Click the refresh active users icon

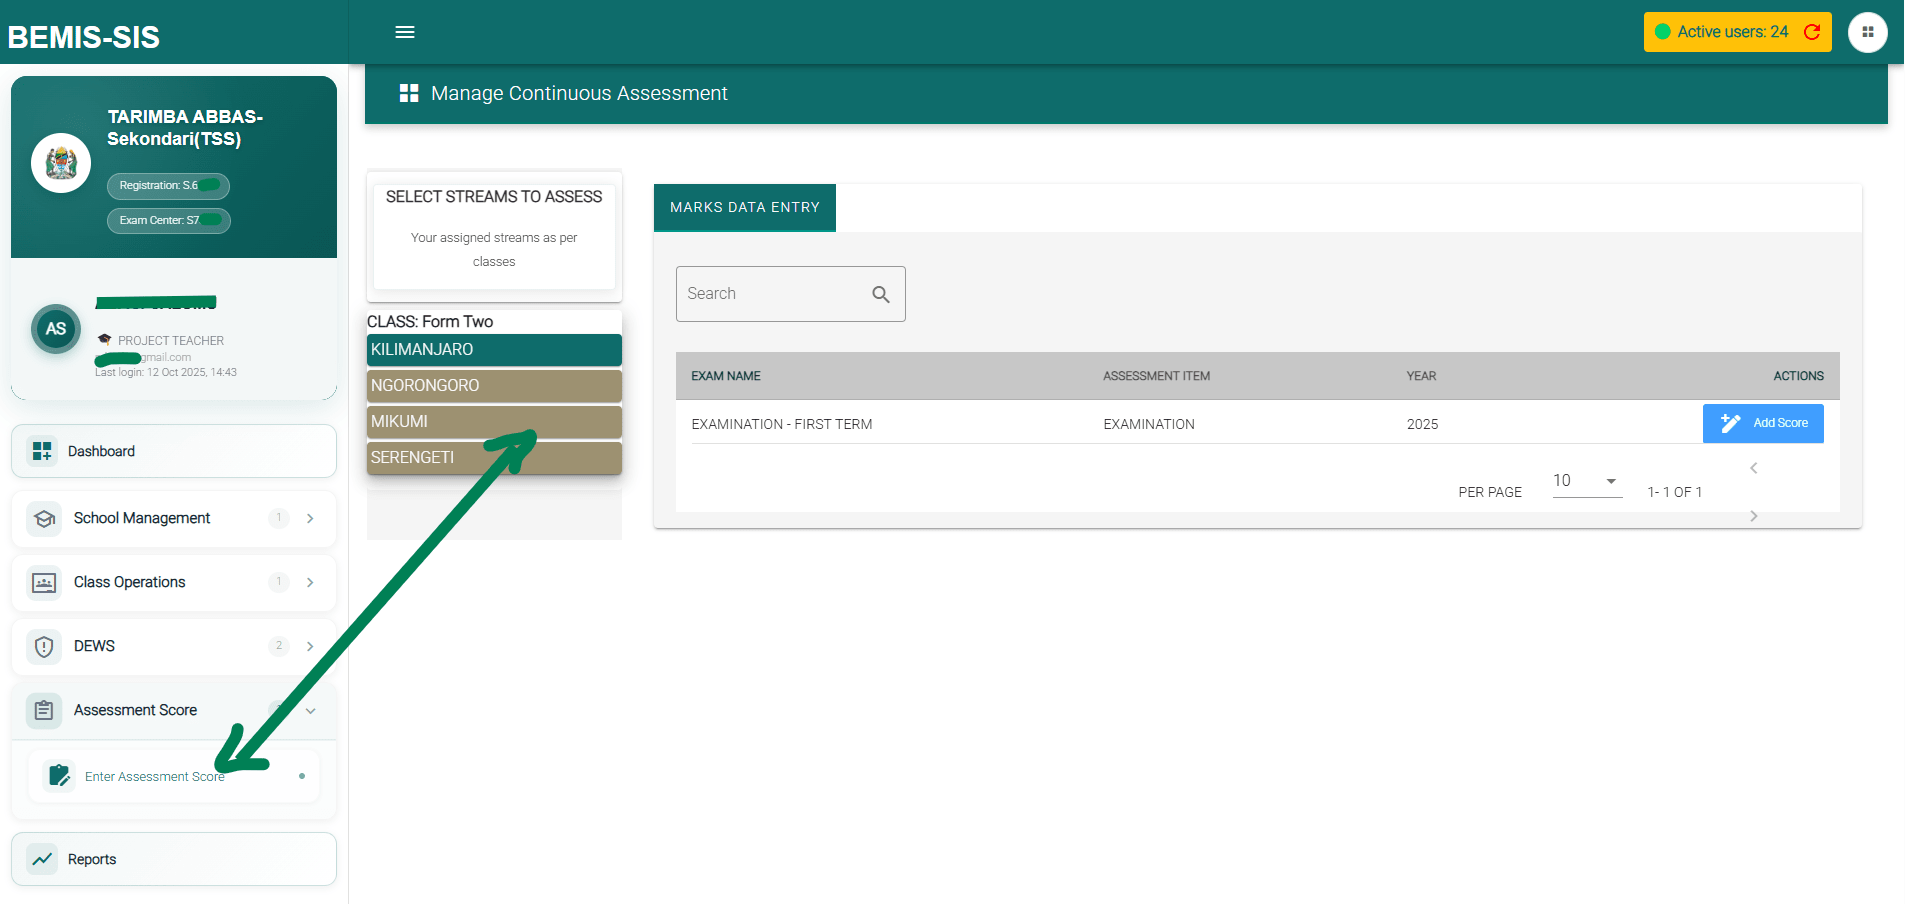pyautogui.click(x=1812, y=32)
